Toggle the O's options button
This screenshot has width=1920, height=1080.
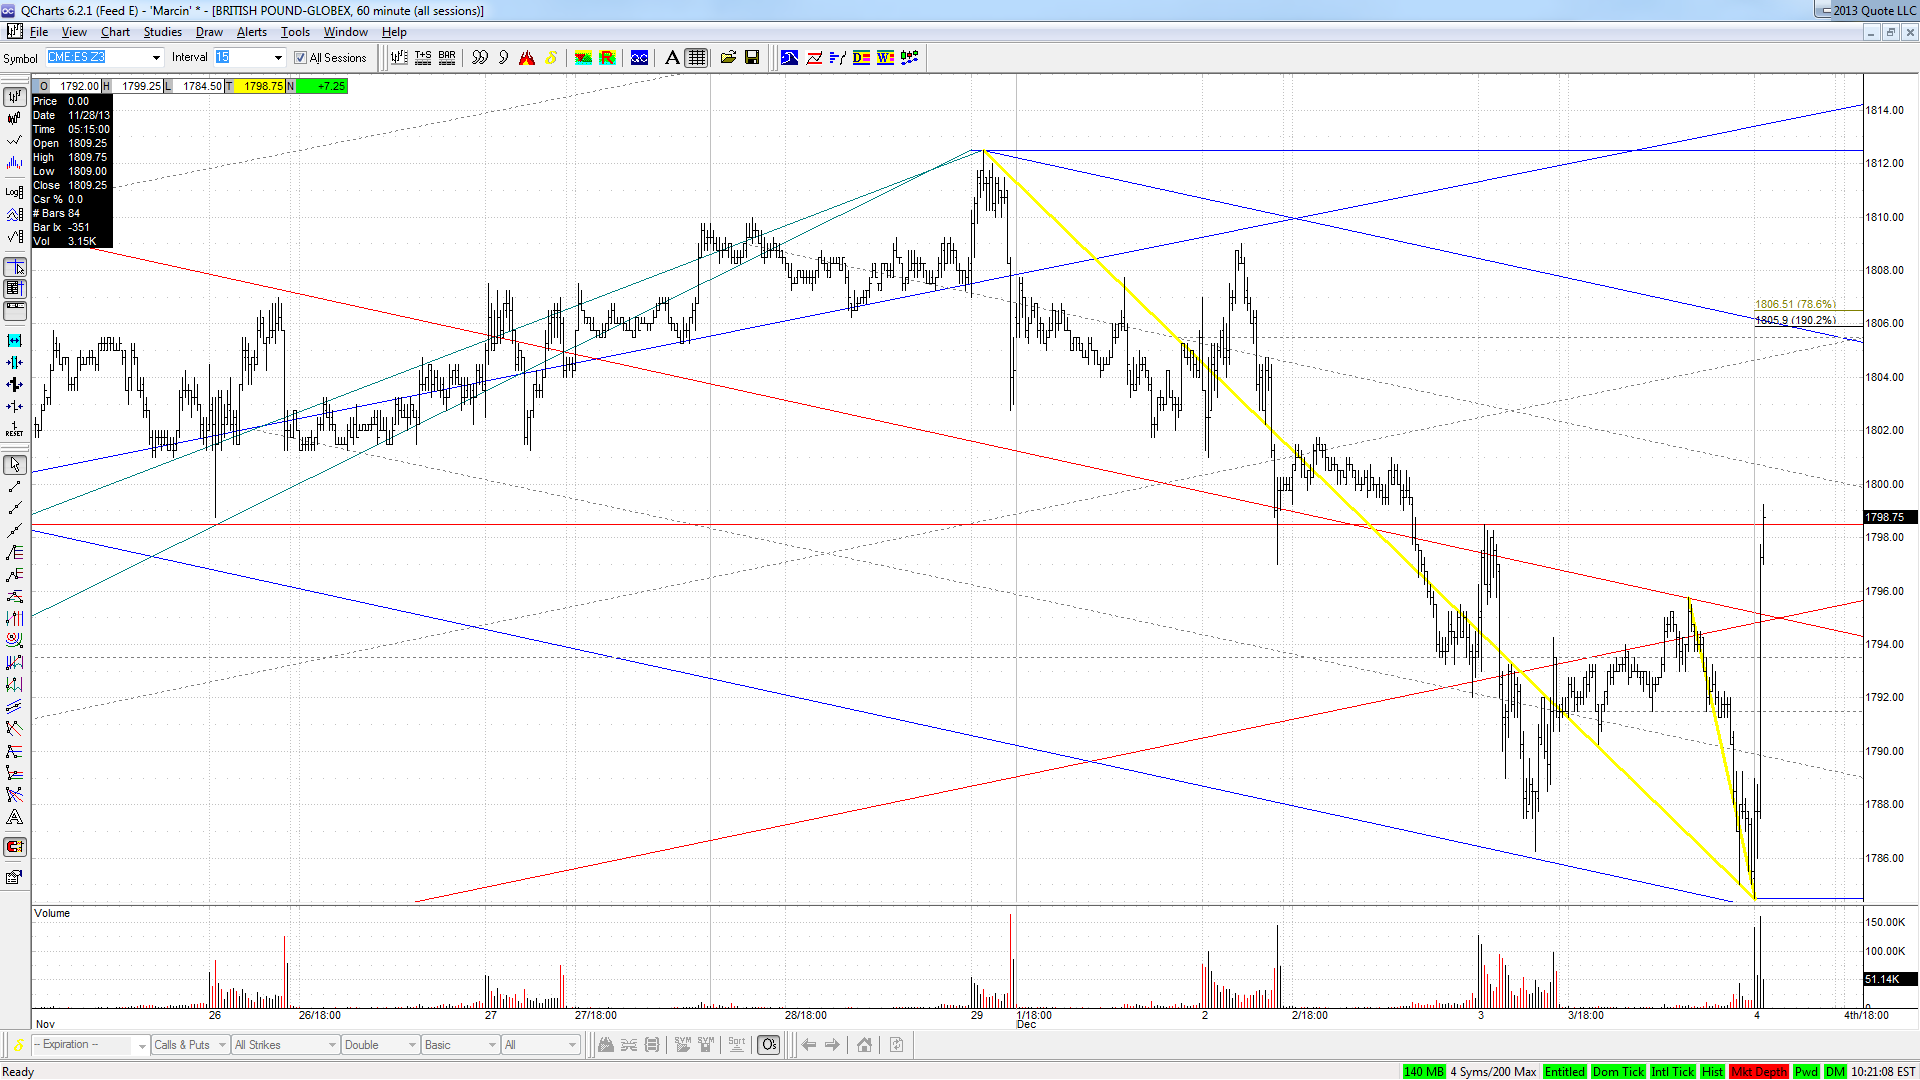point(768,1045)
